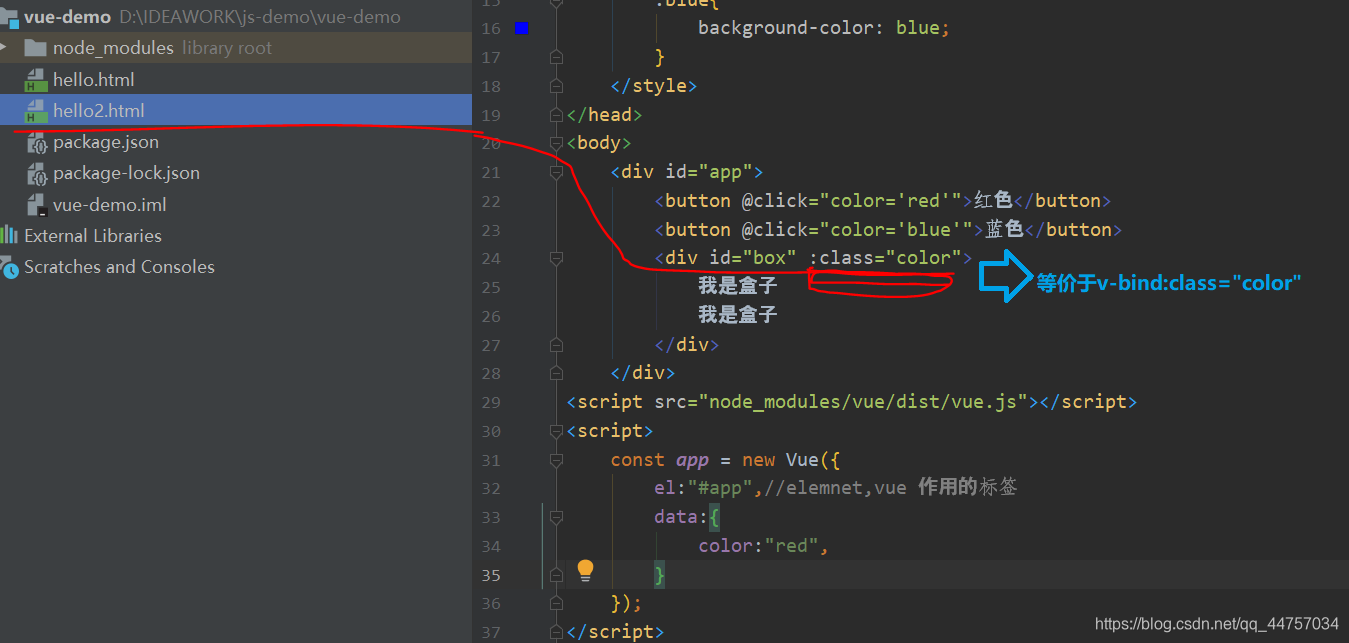Image resolution: width=1349 pixels, height=643 pixels.
Task: Collapse the code fold at </head> line 19
Action: (x=556, y=115)
